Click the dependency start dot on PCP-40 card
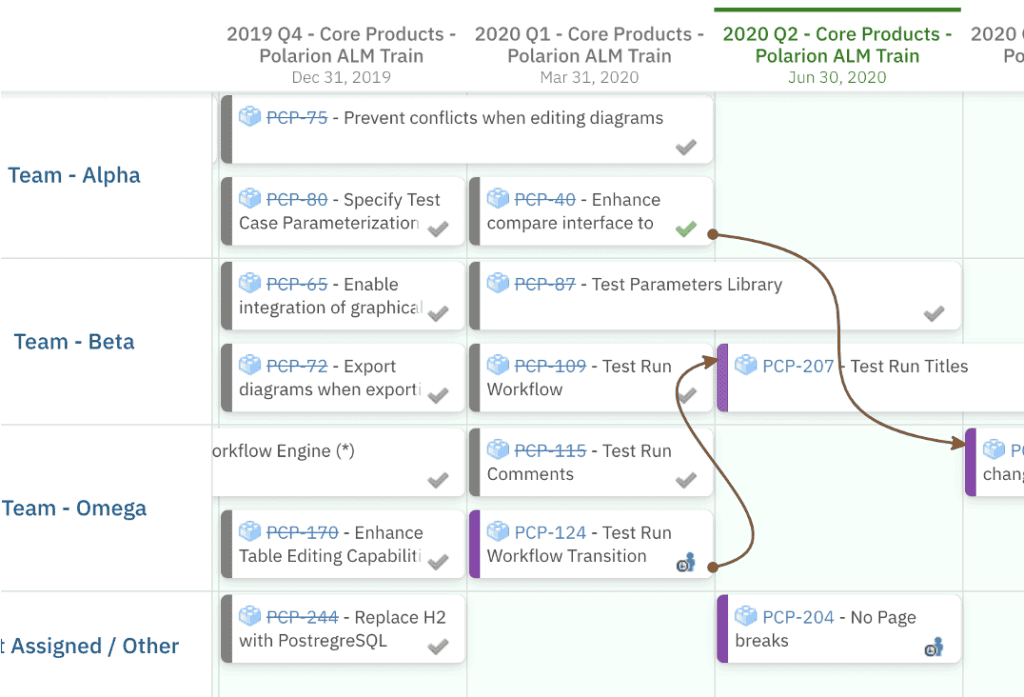 (x=712, y=234)
